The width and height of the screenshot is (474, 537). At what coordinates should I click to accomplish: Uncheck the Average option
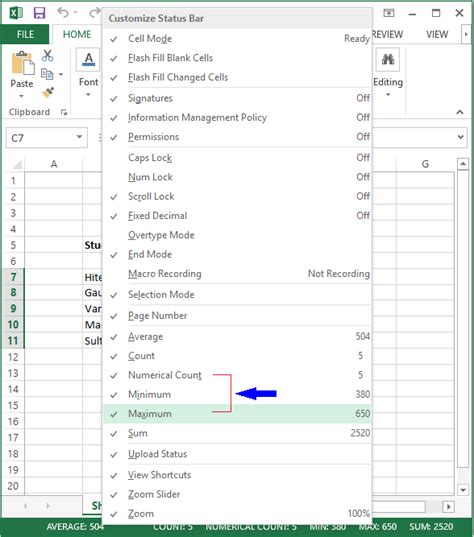pyautogui.click(x=237, y=337)
